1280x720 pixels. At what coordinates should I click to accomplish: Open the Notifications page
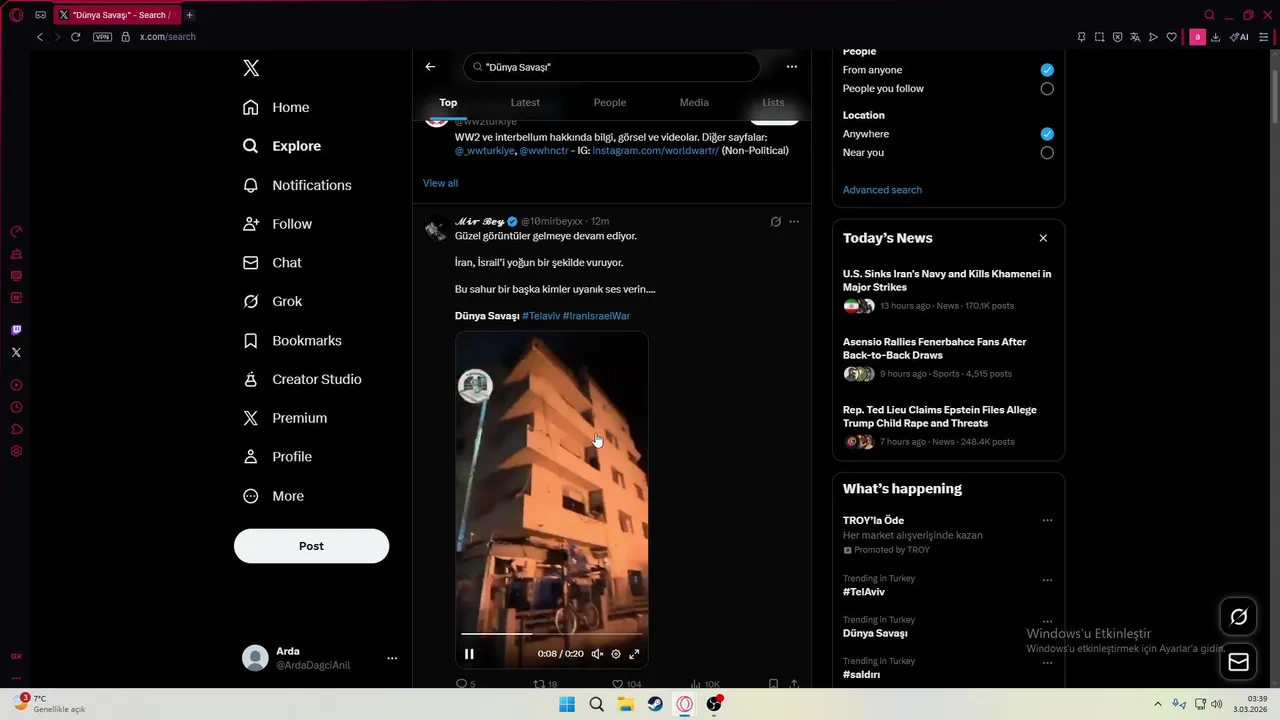click(297, 185)
